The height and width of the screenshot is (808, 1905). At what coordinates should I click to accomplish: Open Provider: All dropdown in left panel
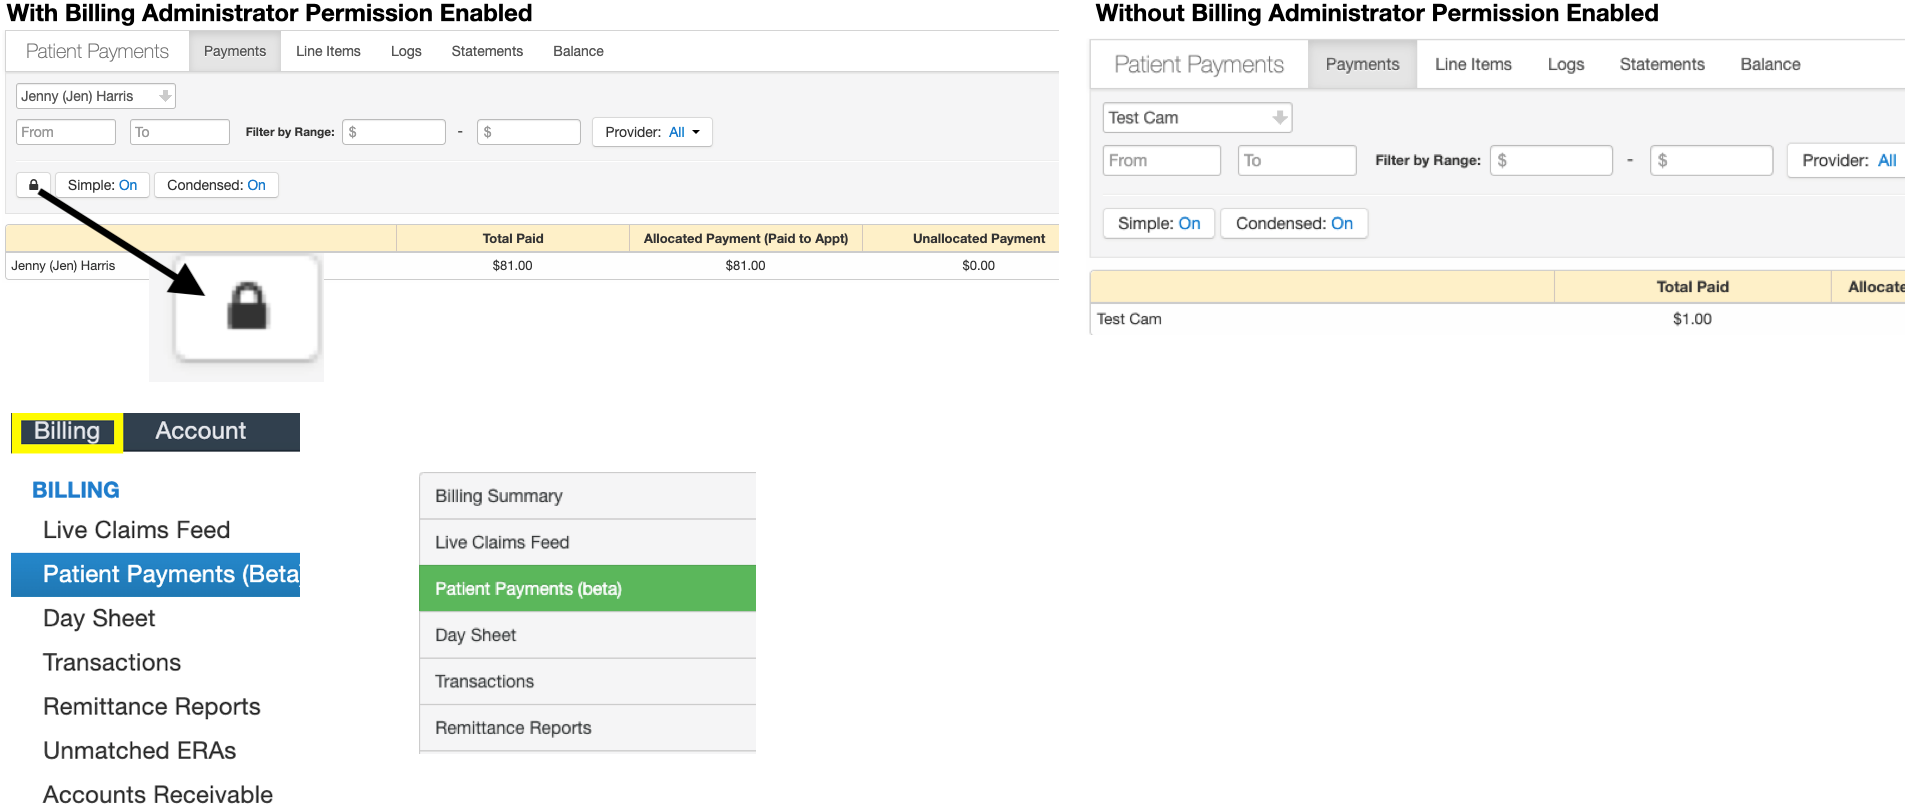pyautogui.click(x=652, y=132)
